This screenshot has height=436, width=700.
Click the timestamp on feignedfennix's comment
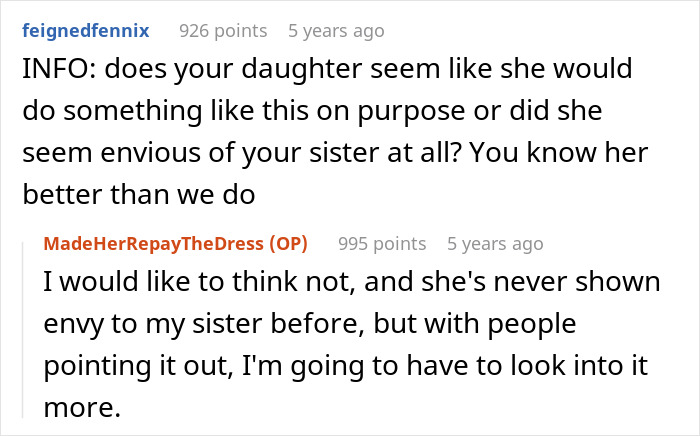click(x=335, y=31)
